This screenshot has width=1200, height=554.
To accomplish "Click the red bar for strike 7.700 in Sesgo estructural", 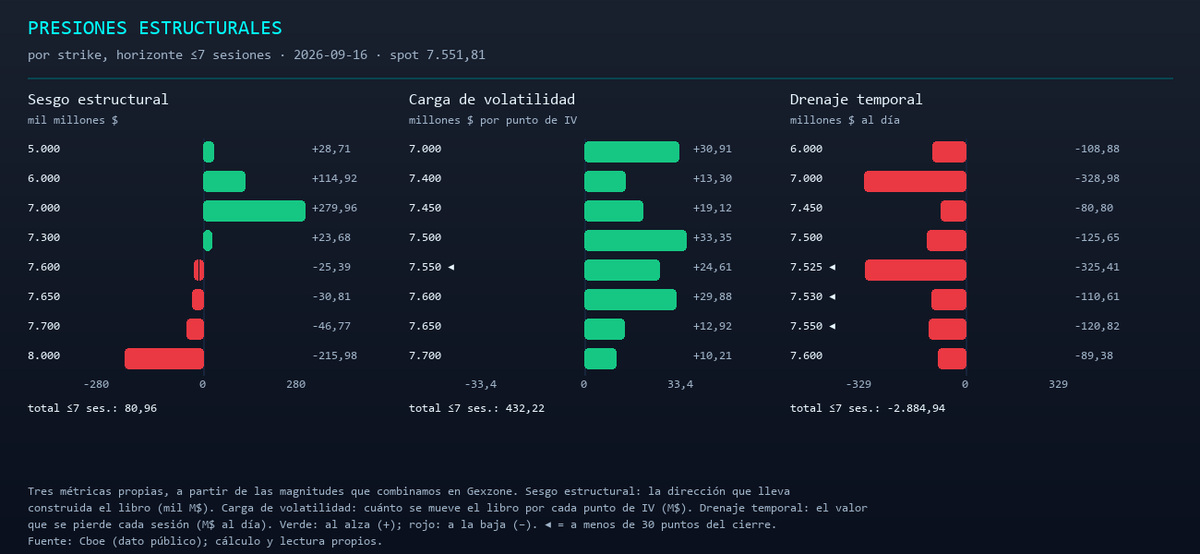I will point(195,329).
